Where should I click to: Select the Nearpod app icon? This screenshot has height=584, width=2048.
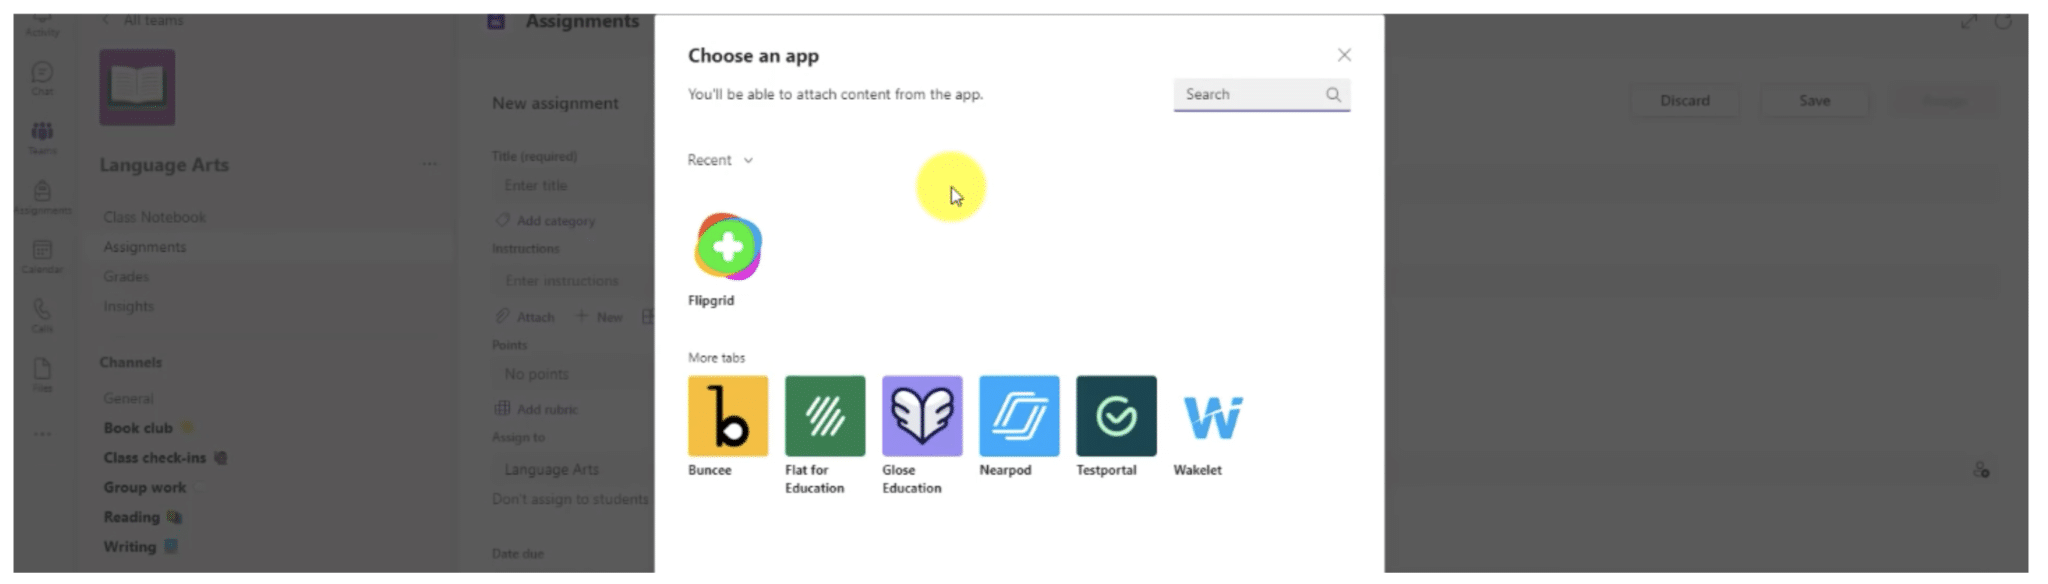point(1019,416)
